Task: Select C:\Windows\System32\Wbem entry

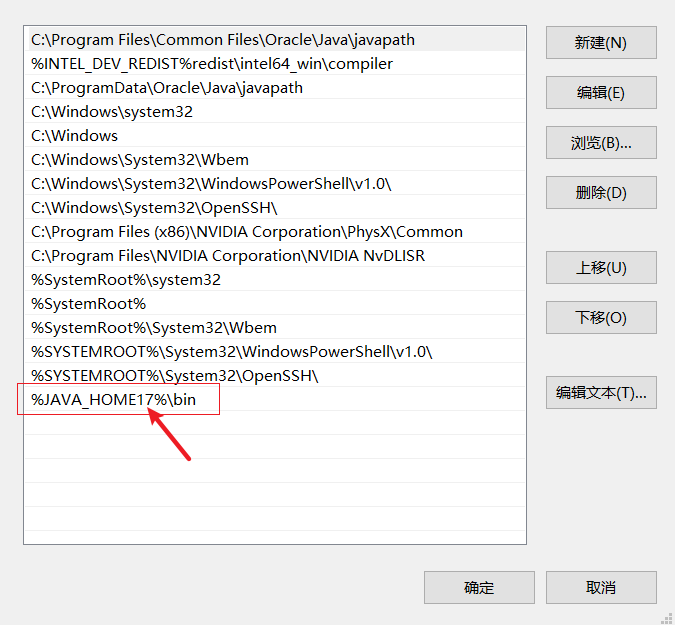Action: (x=275, y=160)
